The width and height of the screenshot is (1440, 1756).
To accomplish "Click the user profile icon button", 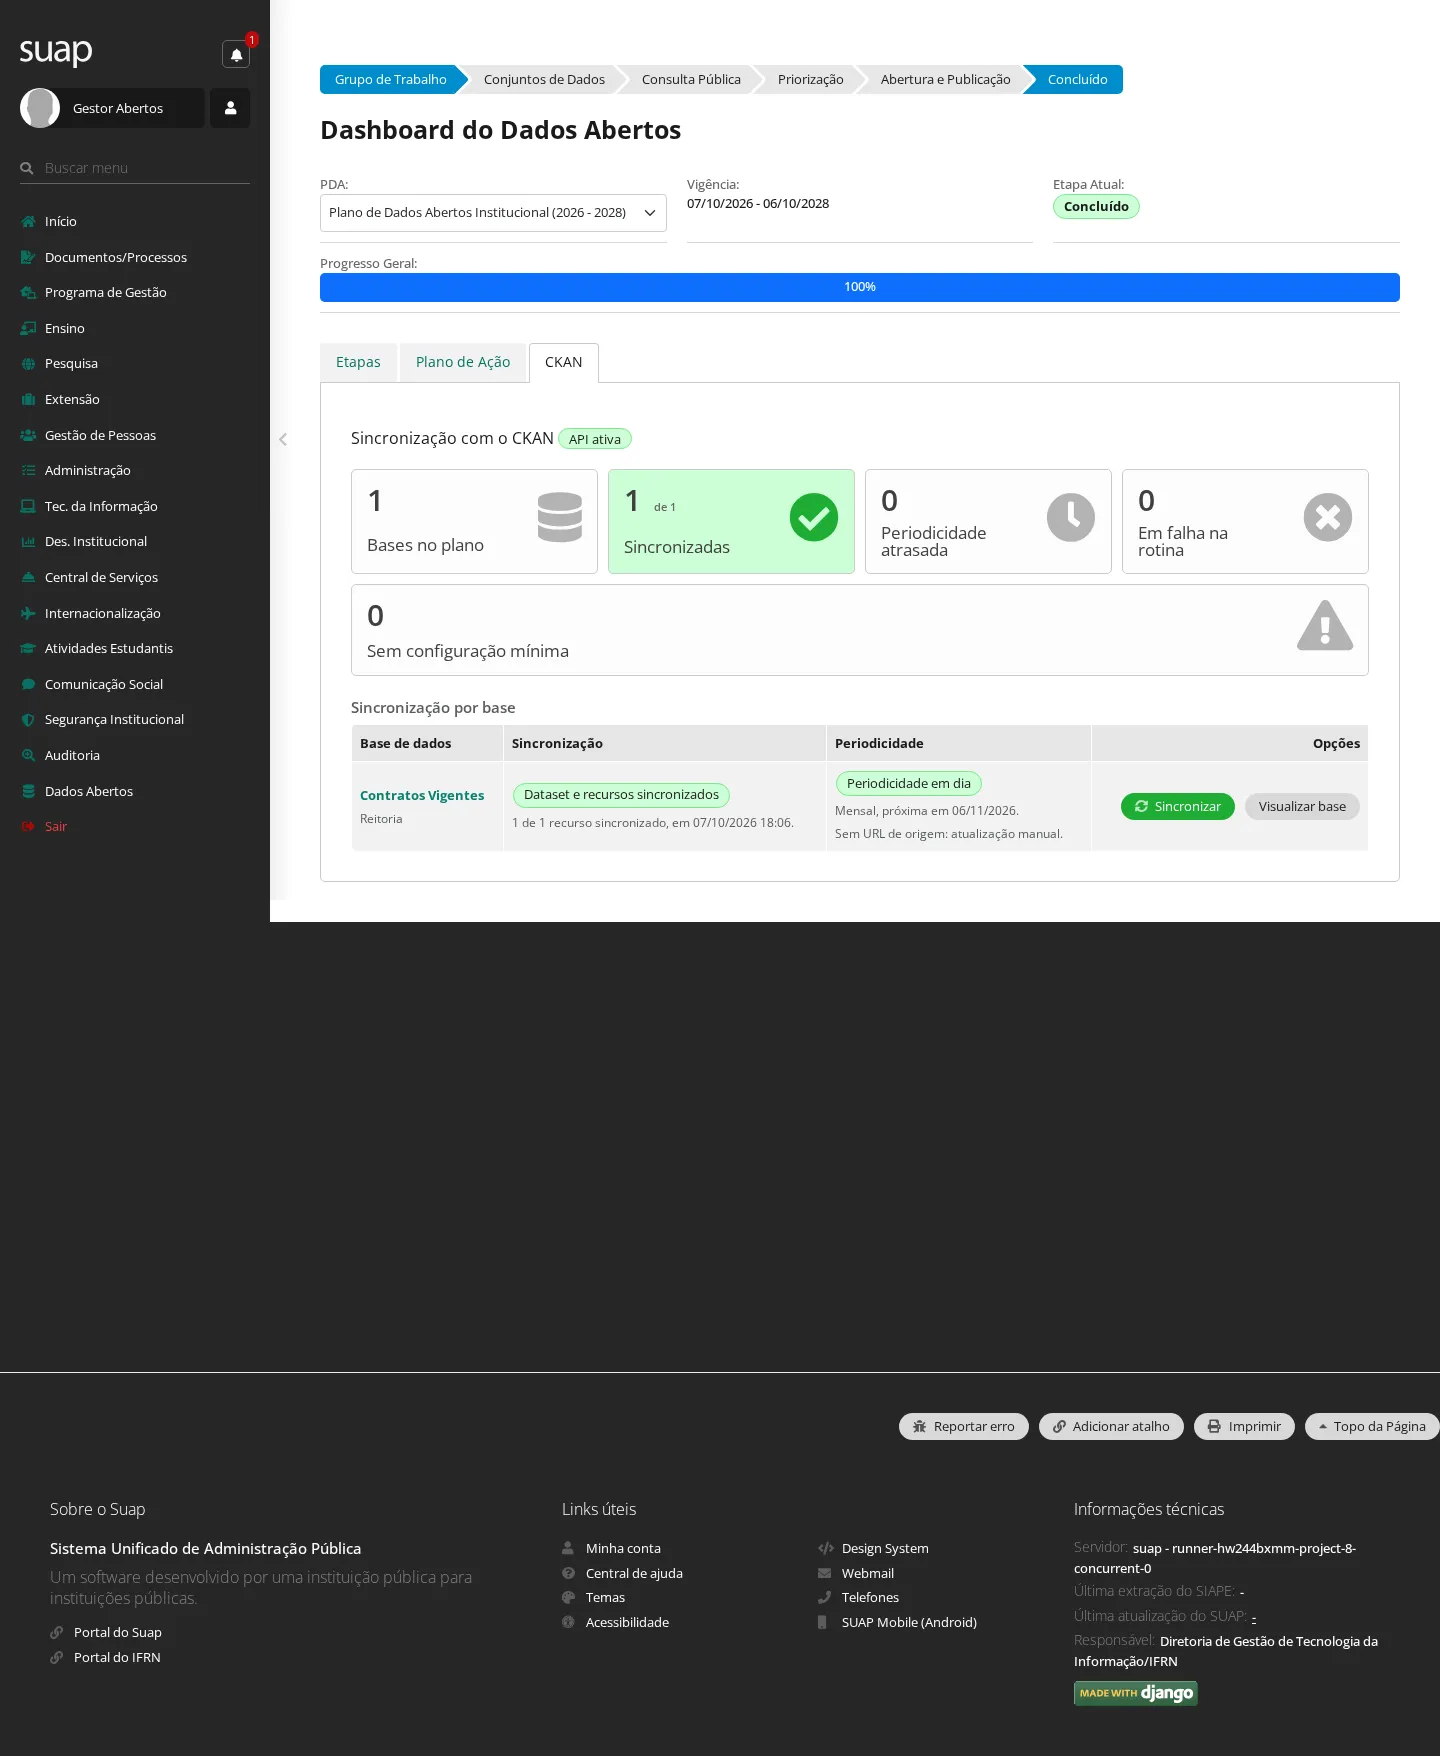I will click(x=230, y=108).
